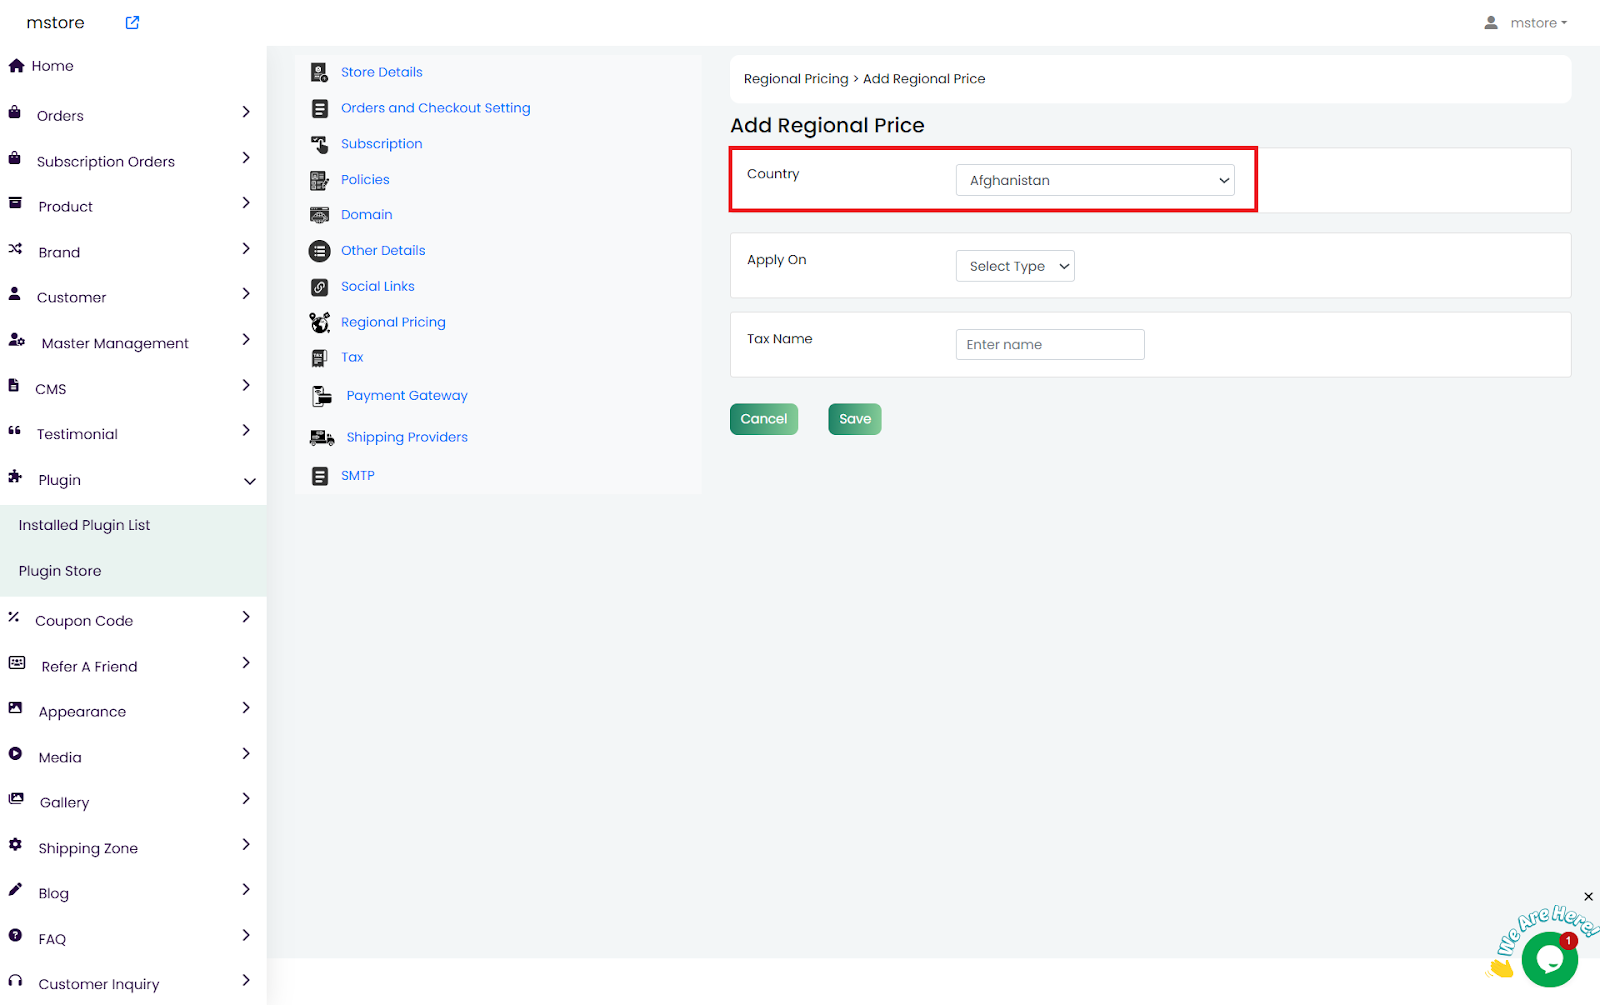
Task: Click the SMTP icon in settings list
Action: 319,476
